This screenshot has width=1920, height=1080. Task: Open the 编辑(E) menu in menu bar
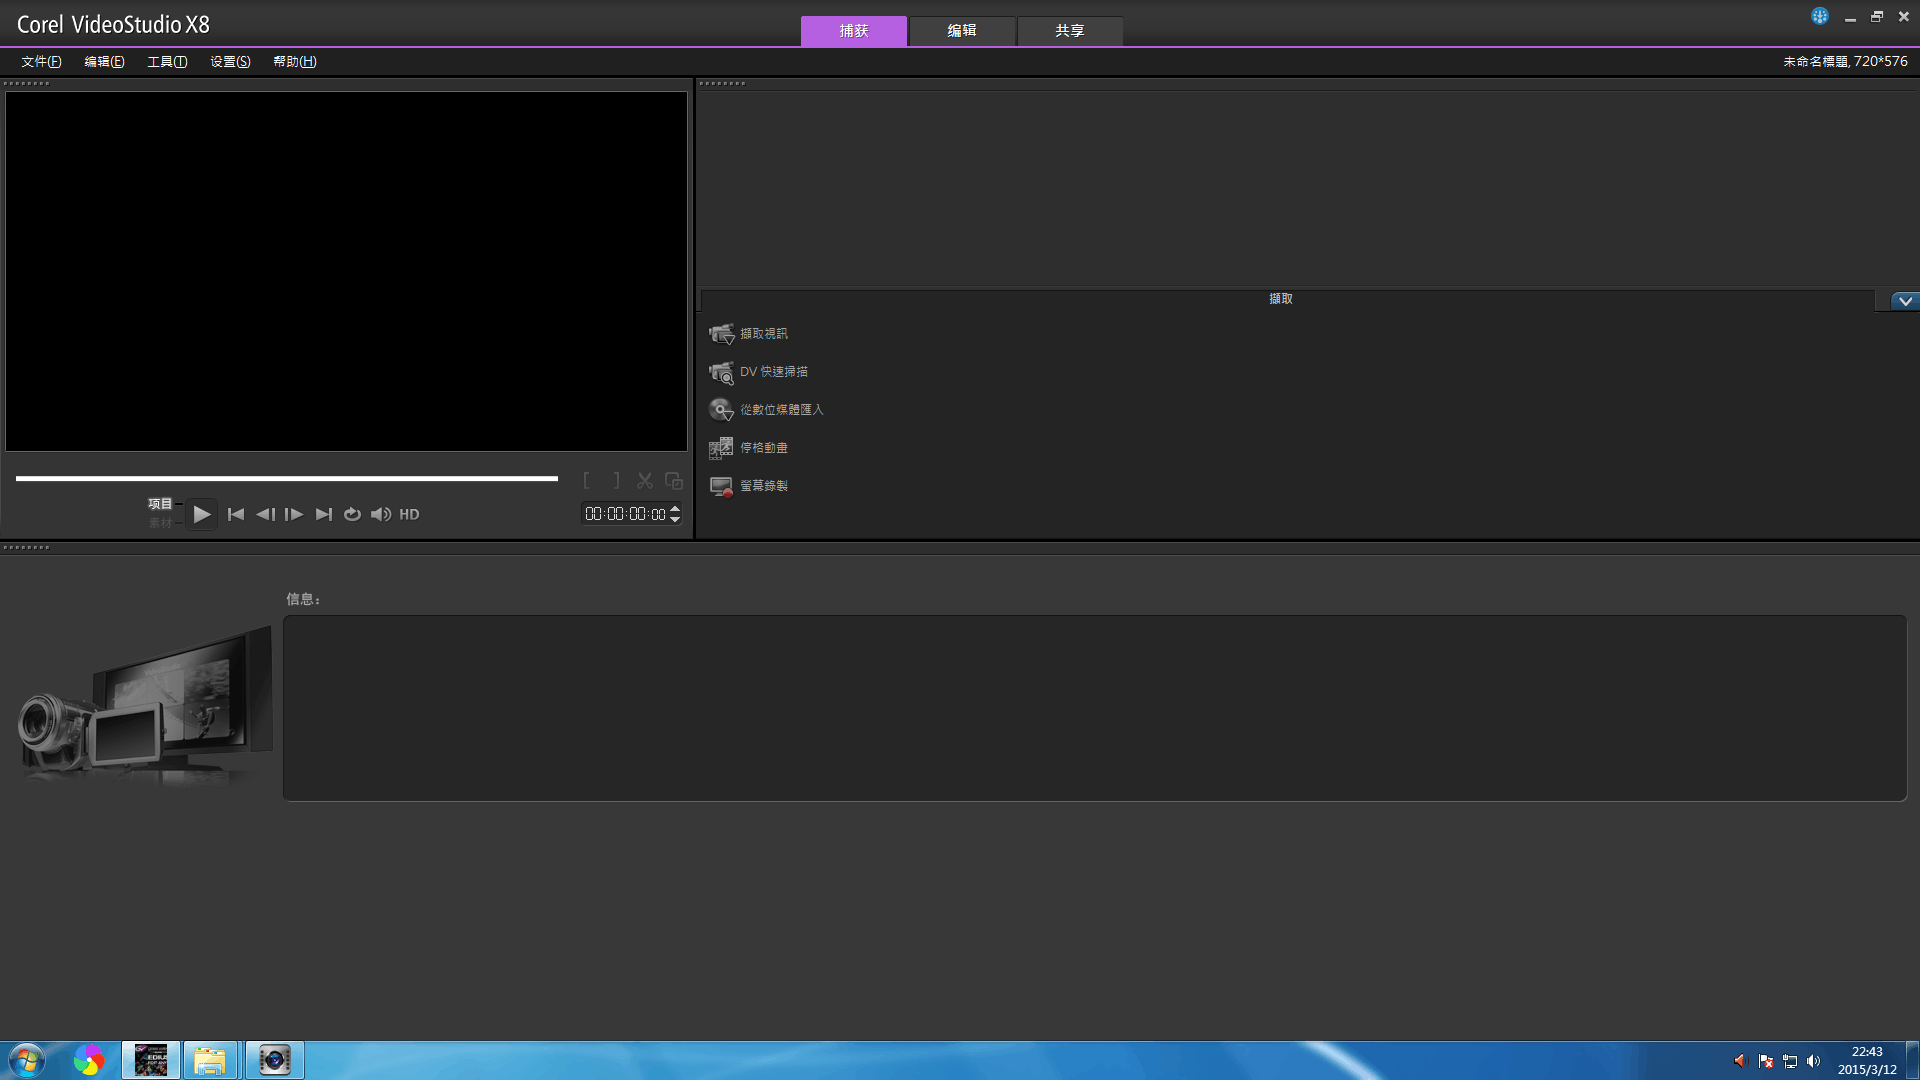coord(104,62)
